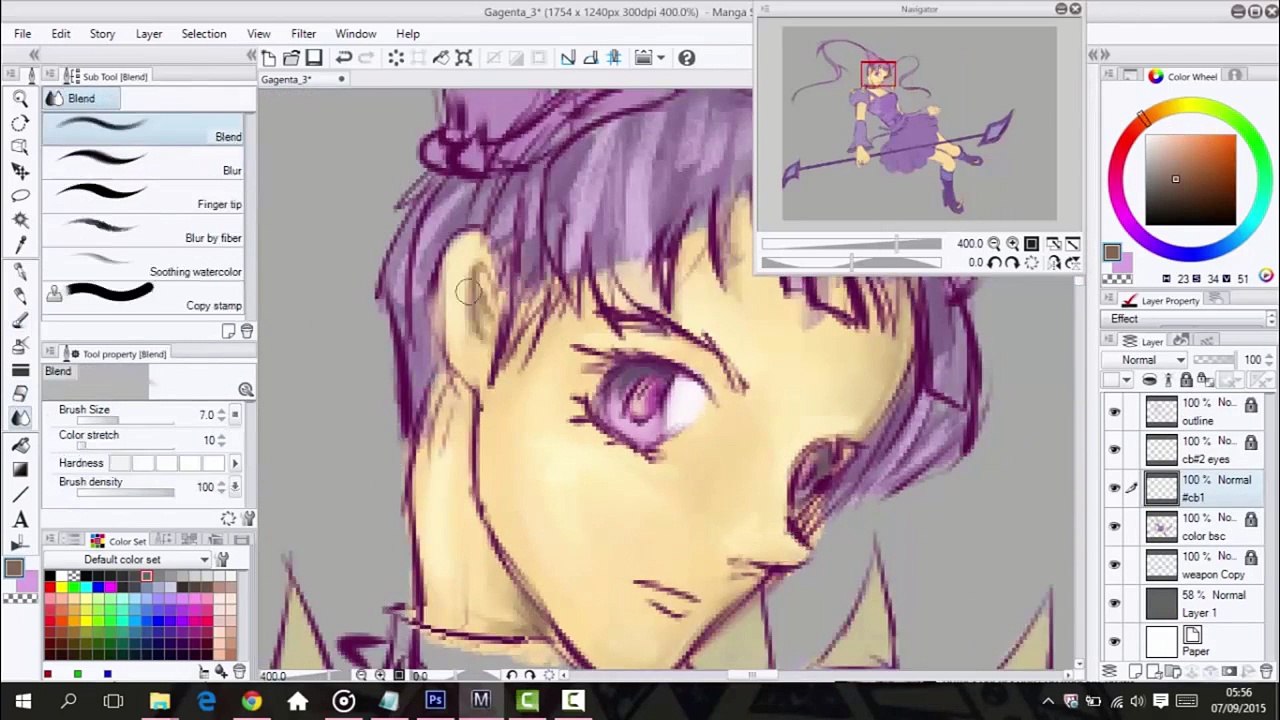Image resolution: width=1280 pixels, height=720 pixels.
Task: Click the Undo arrow icon
Action: [x=344, y=58]
